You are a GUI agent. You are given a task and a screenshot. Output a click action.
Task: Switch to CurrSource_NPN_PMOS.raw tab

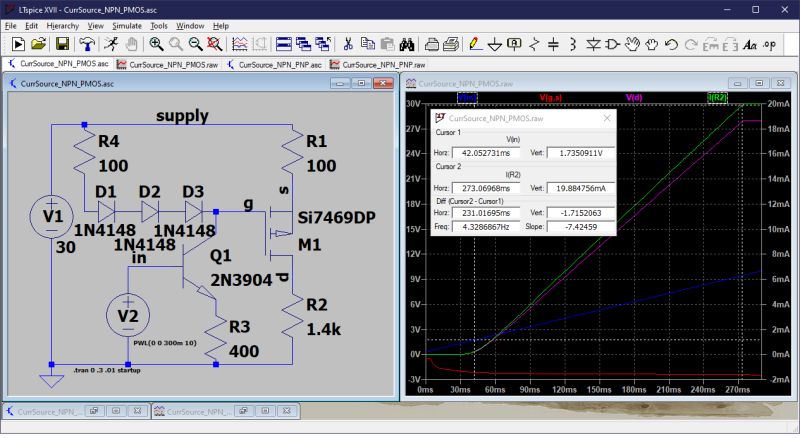(168, 65)
